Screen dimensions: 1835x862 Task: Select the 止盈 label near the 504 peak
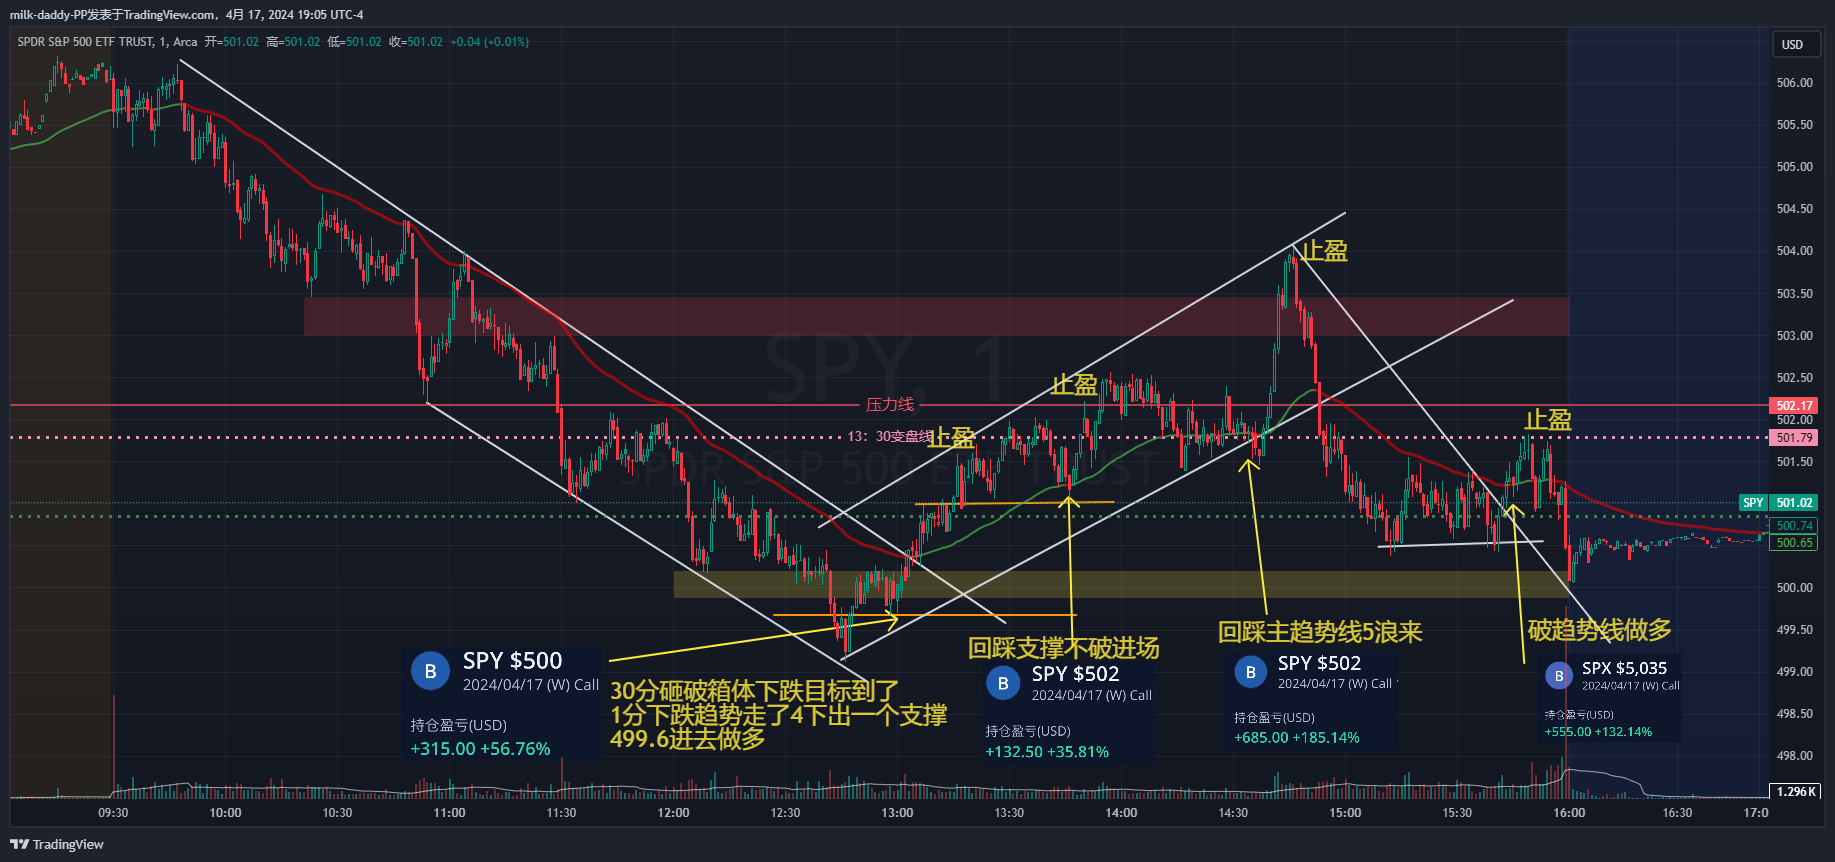1324,251
